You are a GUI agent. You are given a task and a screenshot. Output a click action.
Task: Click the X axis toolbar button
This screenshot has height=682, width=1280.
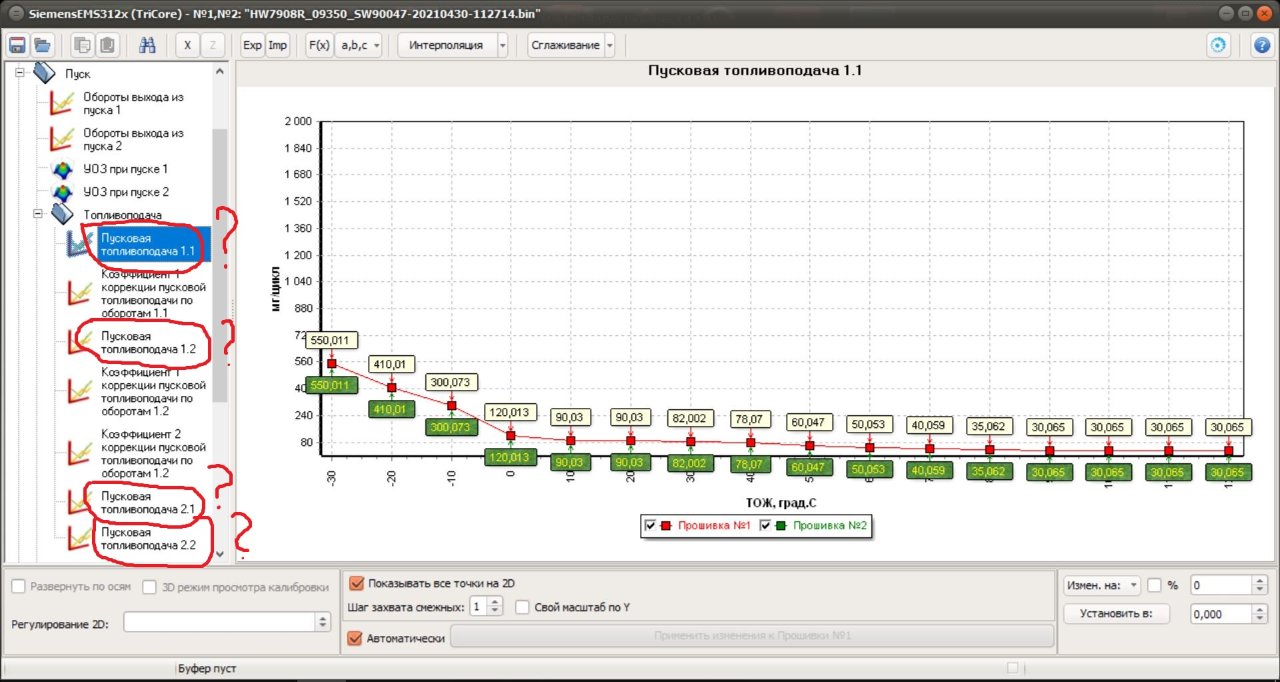coord(187,45)
